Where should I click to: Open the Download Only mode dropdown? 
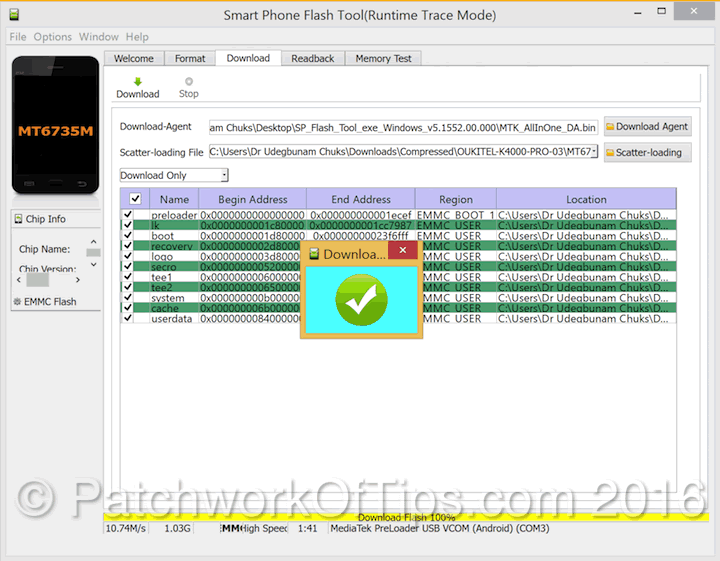pyautogui.click(x=225, y=175)
